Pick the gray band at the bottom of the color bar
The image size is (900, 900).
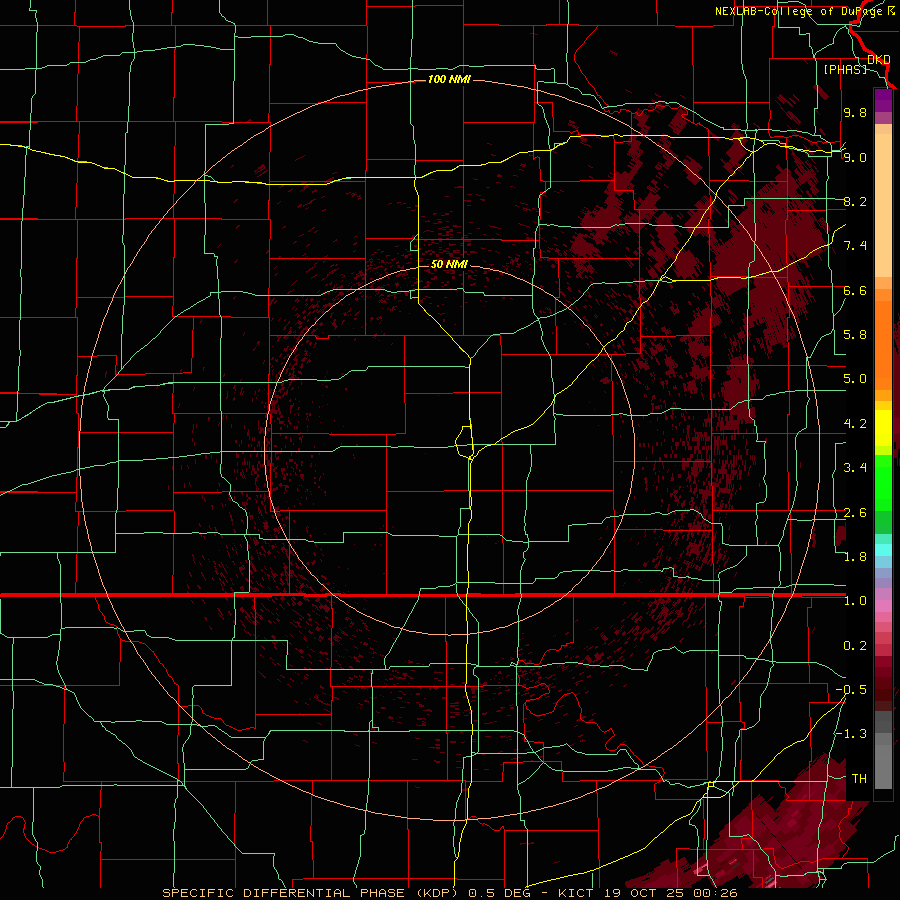click(x=883, y=766)
